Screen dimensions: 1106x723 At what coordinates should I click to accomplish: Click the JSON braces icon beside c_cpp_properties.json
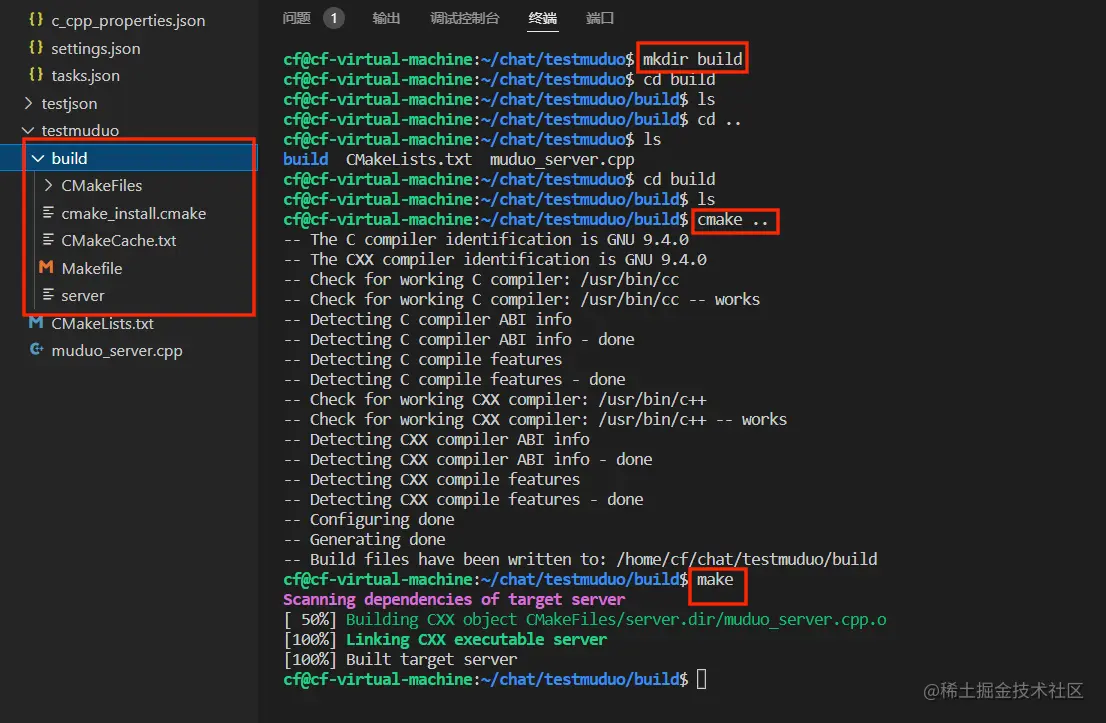[36, 20]
